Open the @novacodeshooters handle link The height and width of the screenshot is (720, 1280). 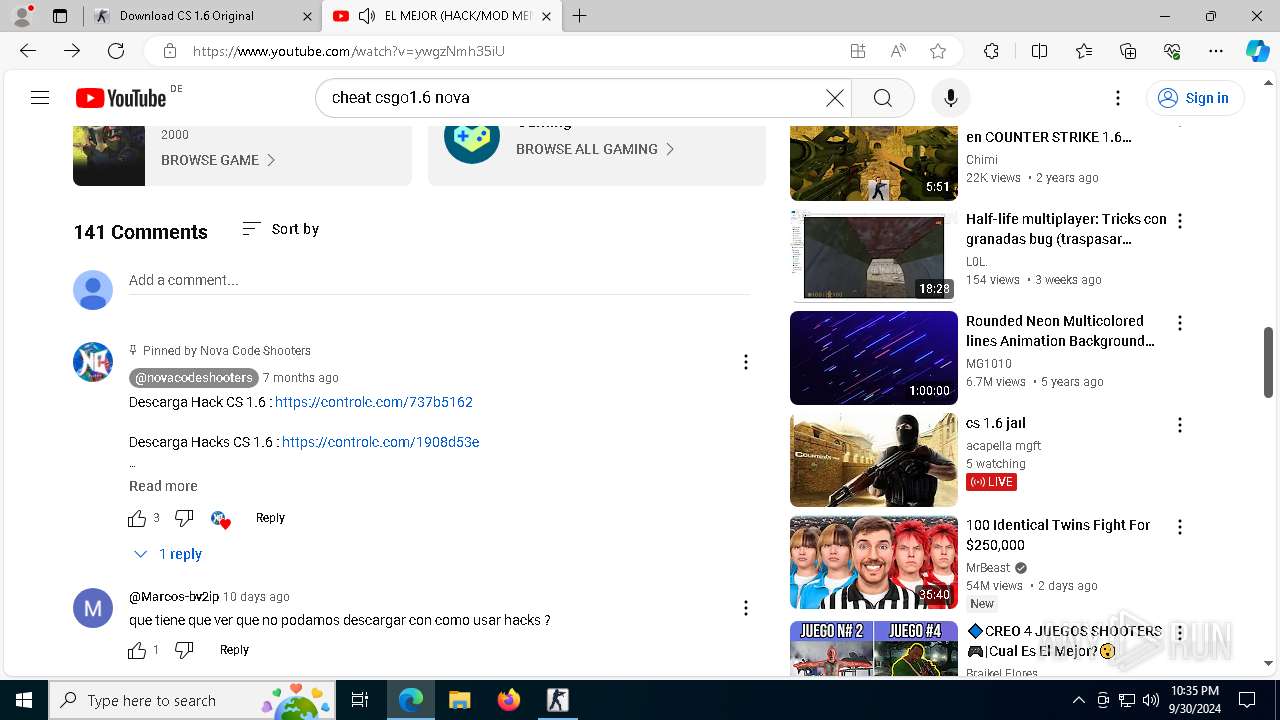(x=194, y=378)
